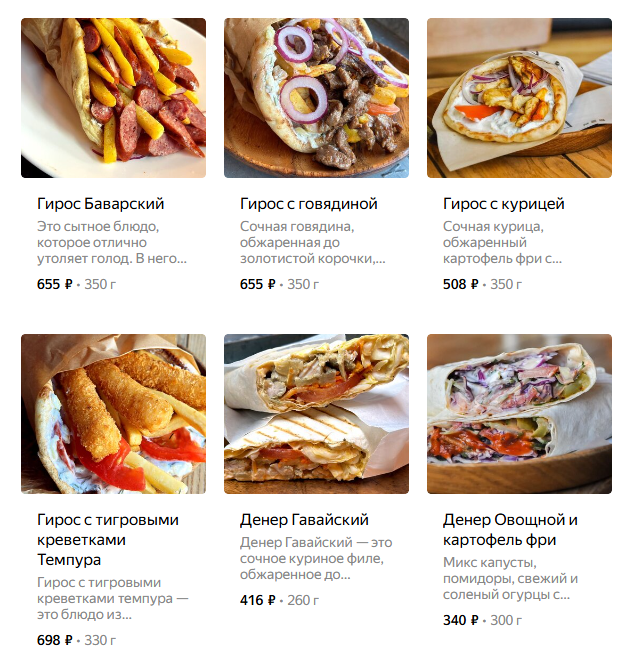This screenshot has width=628, height=663.
Task: Click the 340 ₽ price for vegetable doner
Action: click(461, 620)
